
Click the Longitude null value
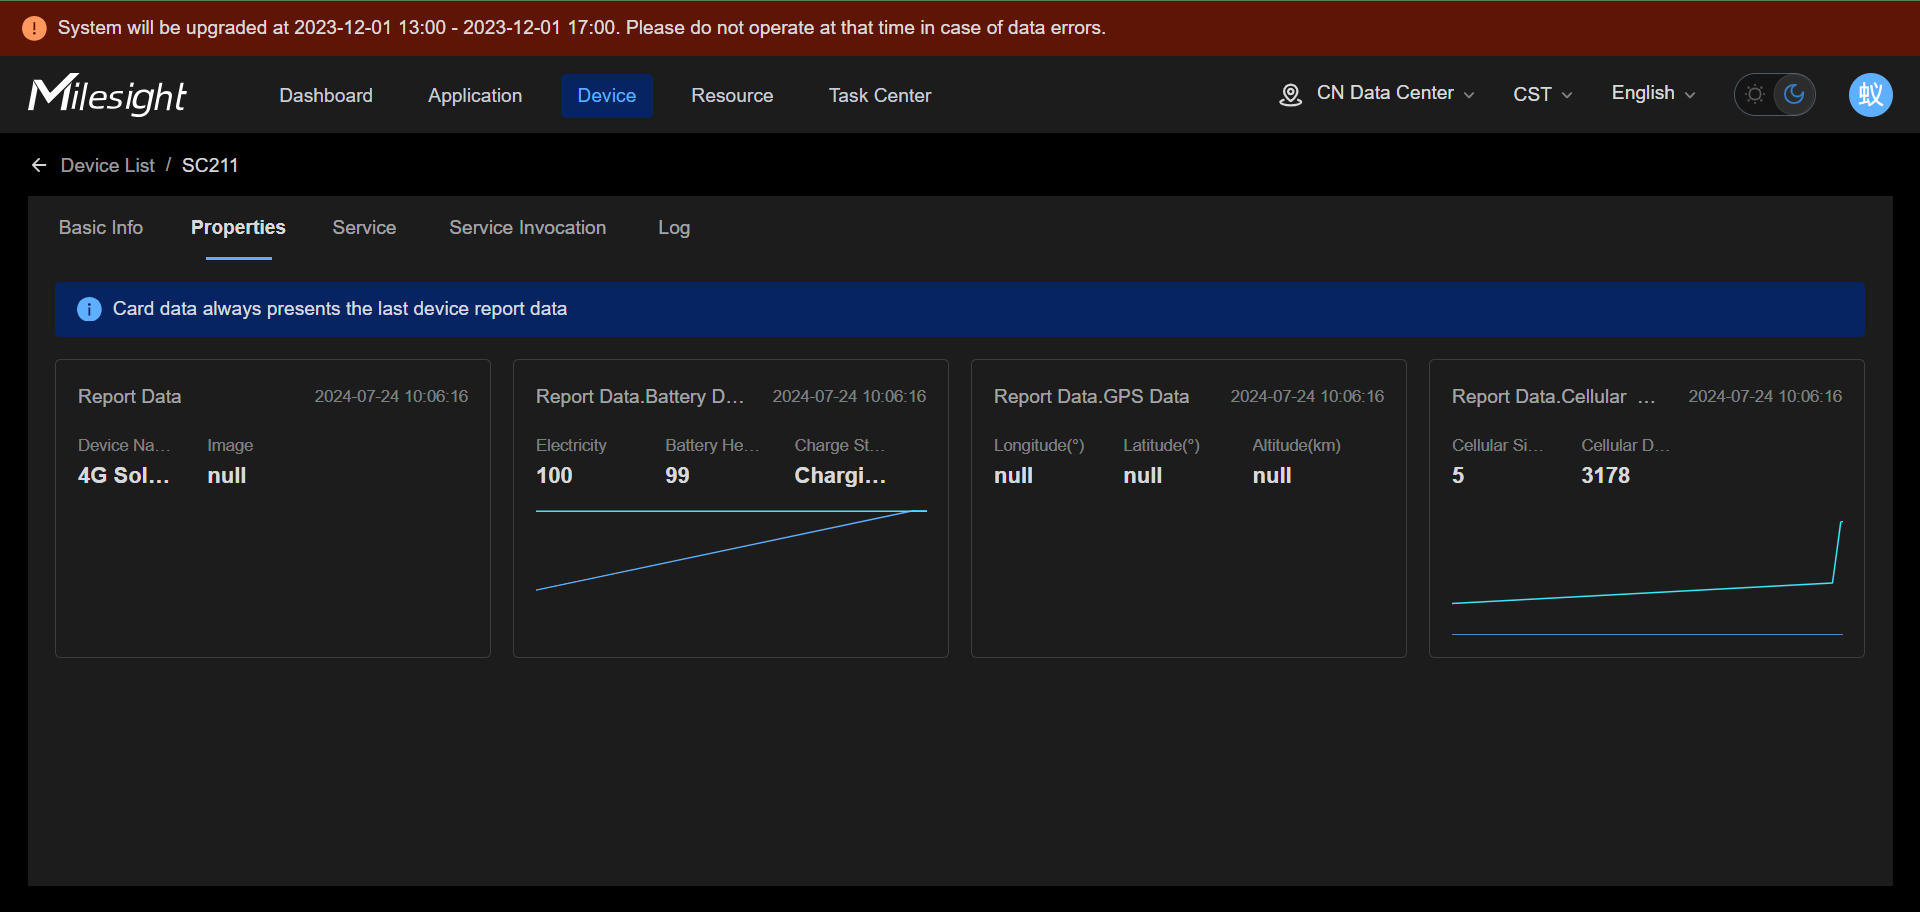(x=1013, y=475)
